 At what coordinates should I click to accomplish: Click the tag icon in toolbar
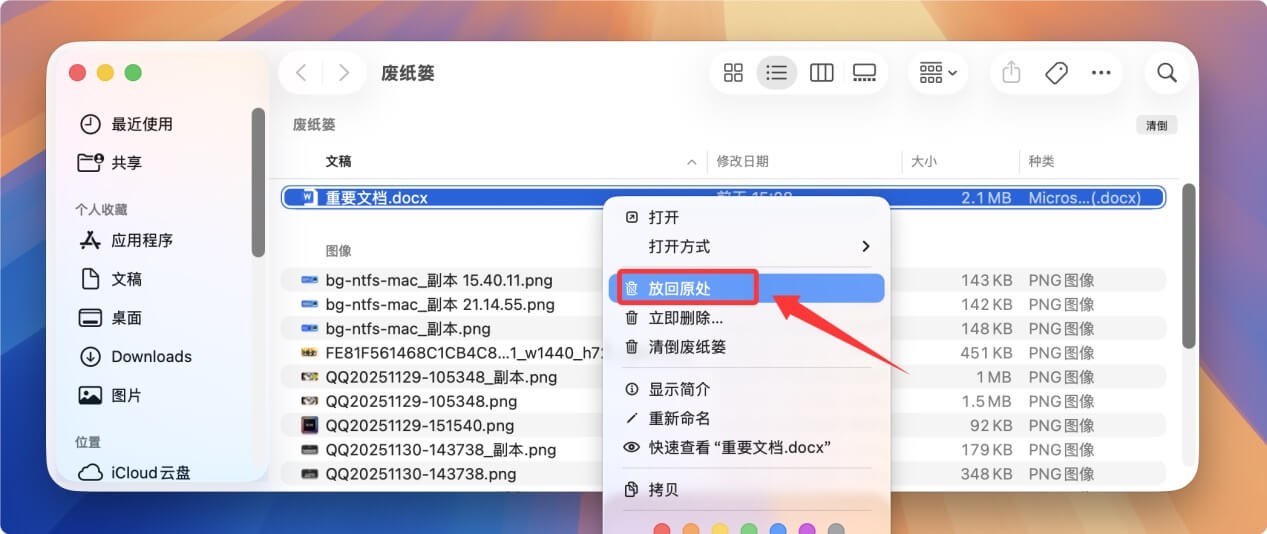click(x=1056, y=73)
